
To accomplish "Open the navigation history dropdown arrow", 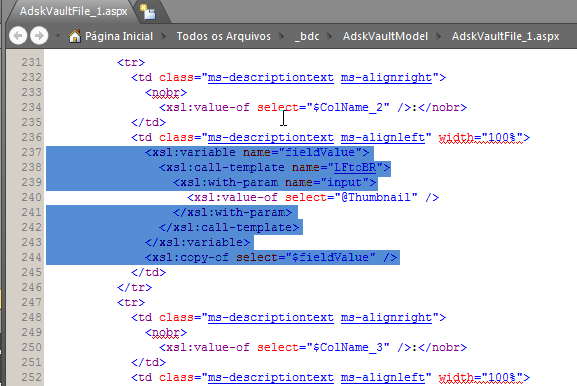I will (57, 36).
